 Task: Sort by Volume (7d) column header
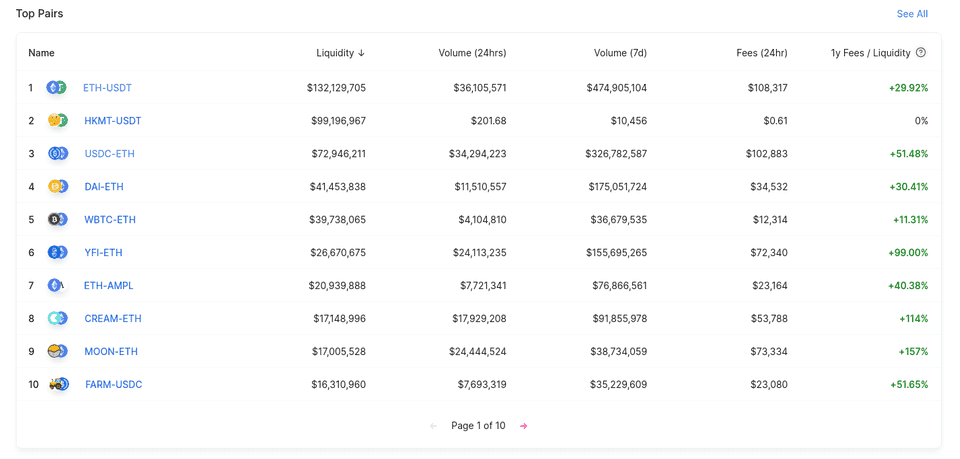coord(620,53)
